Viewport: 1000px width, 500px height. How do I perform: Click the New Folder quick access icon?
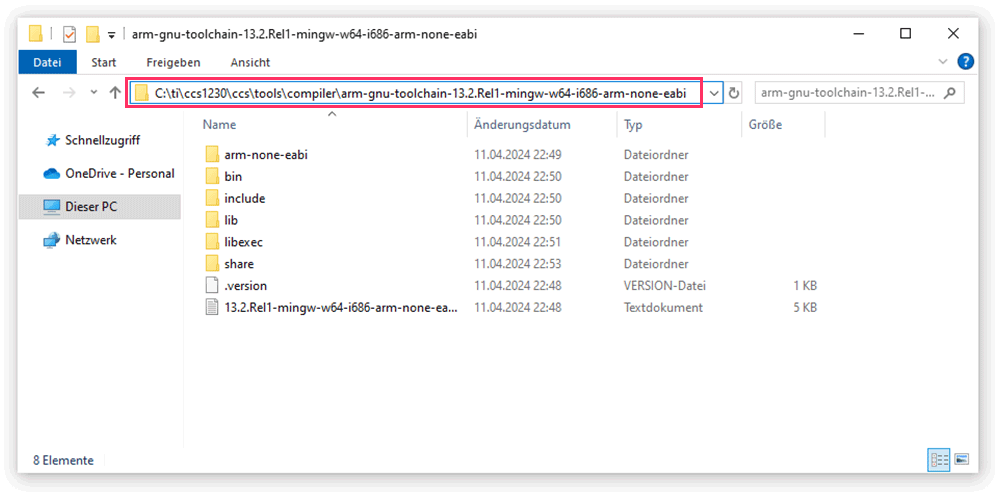pyautogui.click(x=94, y=34)
